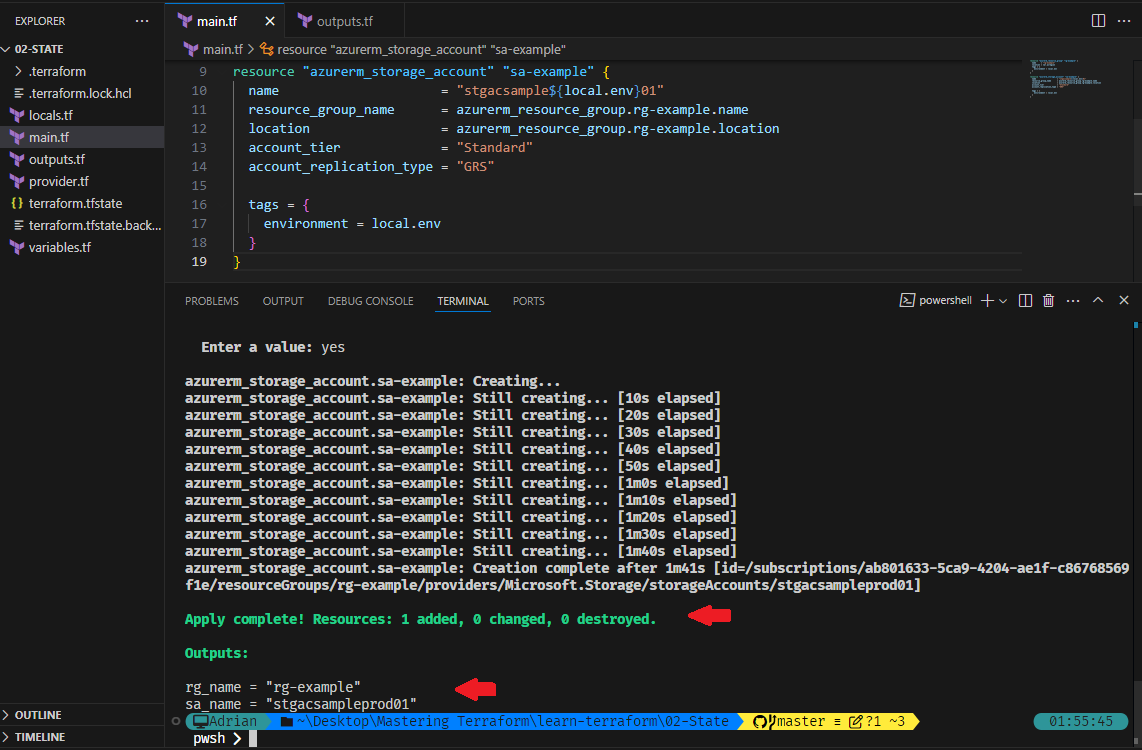
Task: Click the 01:55:45 time in terminal
Action: pos(1081,721)
